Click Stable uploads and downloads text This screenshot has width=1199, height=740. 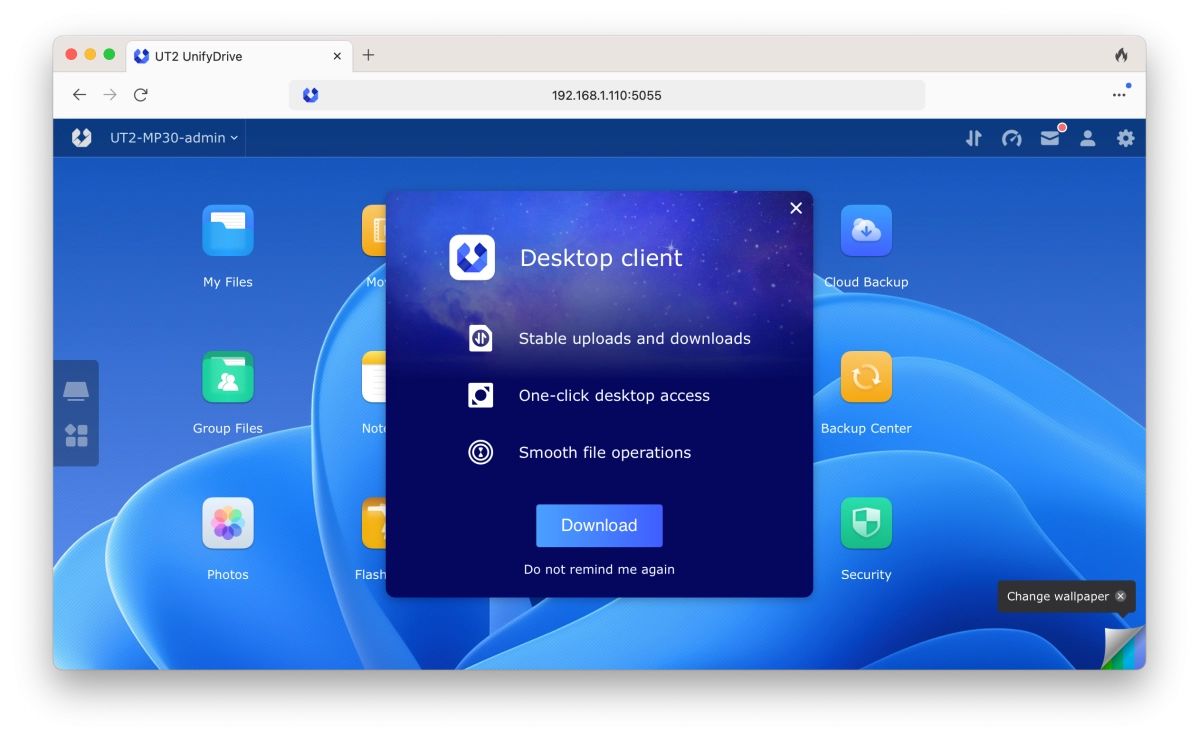tap(635, 339)
